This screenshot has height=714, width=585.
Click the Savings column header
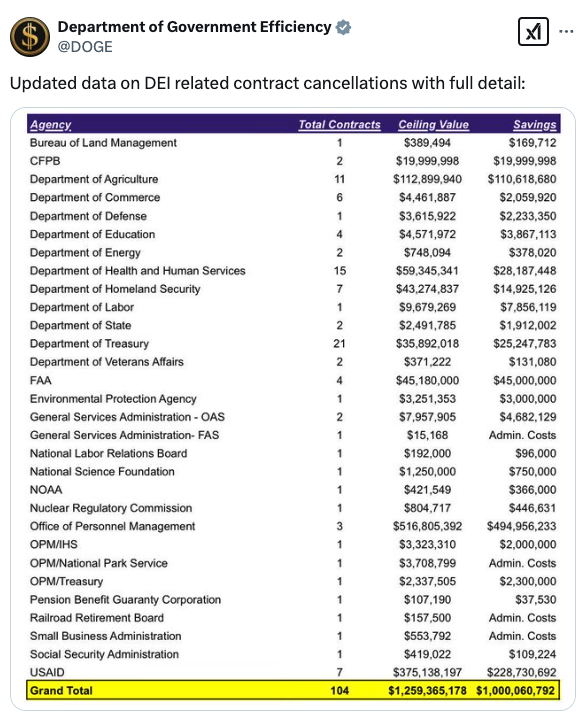coord(534,124)
